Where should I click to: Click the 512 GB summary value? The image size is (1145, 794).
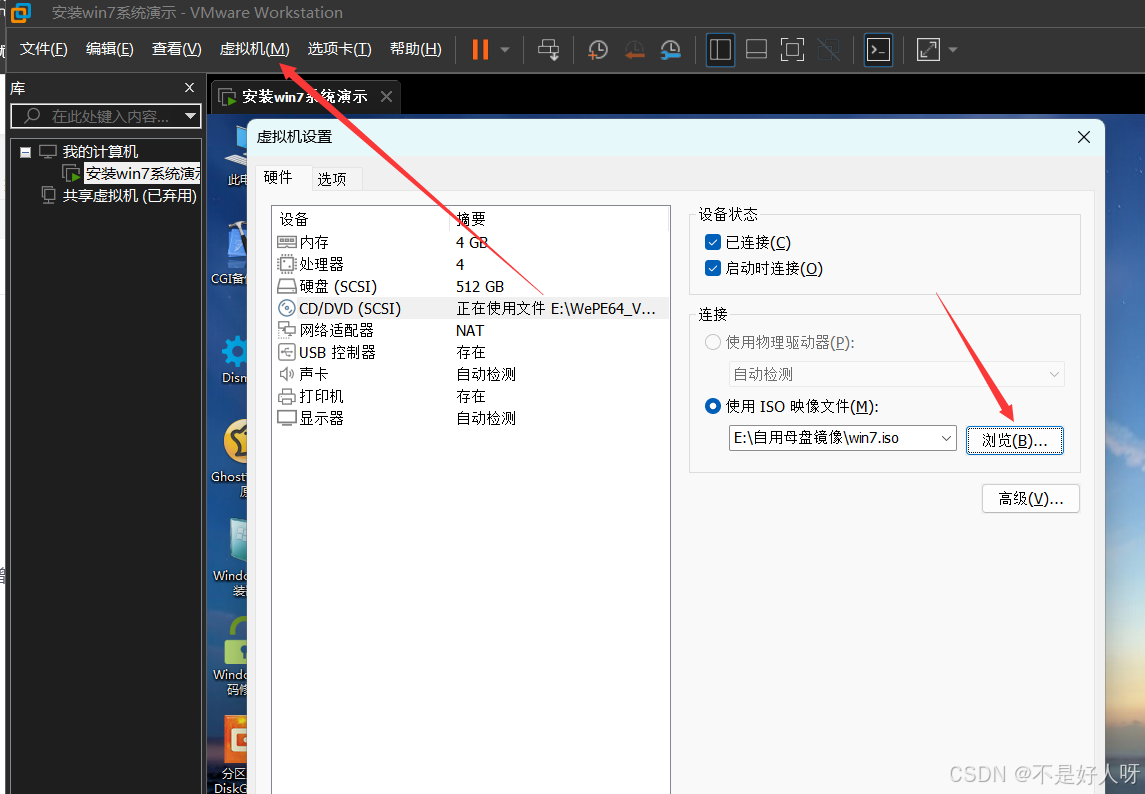[480, 286]
